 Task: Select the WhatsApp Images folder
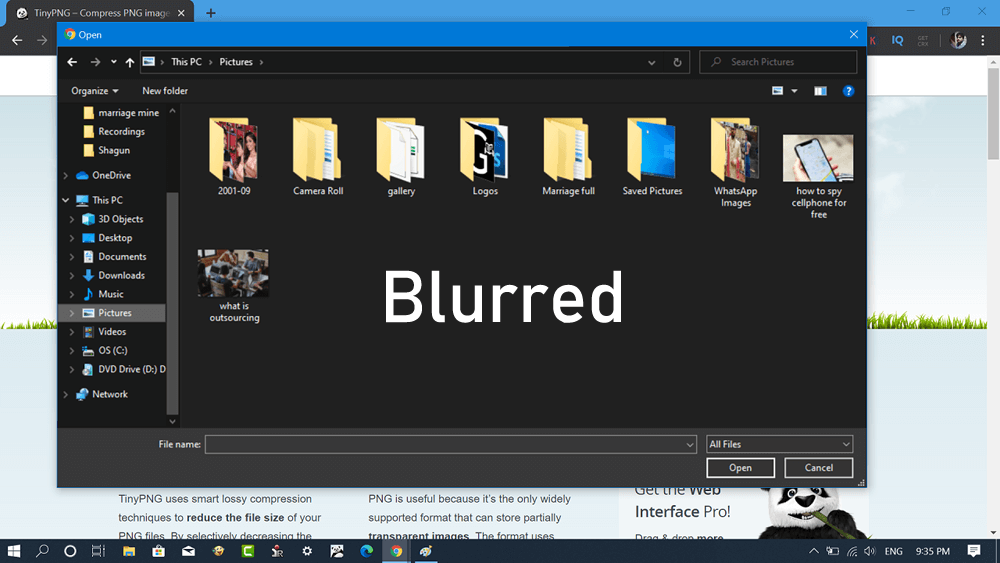pyautogui.click(x=735, y=163)
